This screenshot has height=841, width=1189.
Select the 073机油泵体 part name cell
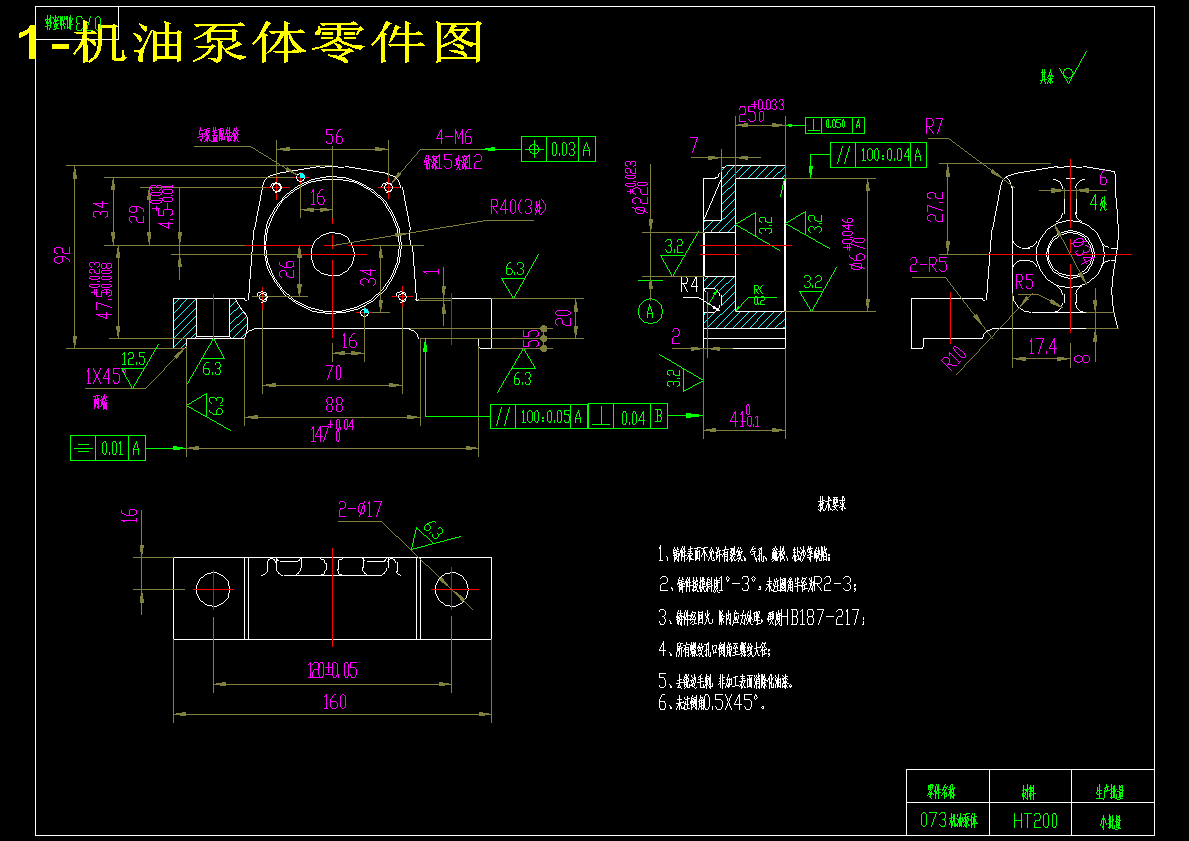[x=949, y=821]
